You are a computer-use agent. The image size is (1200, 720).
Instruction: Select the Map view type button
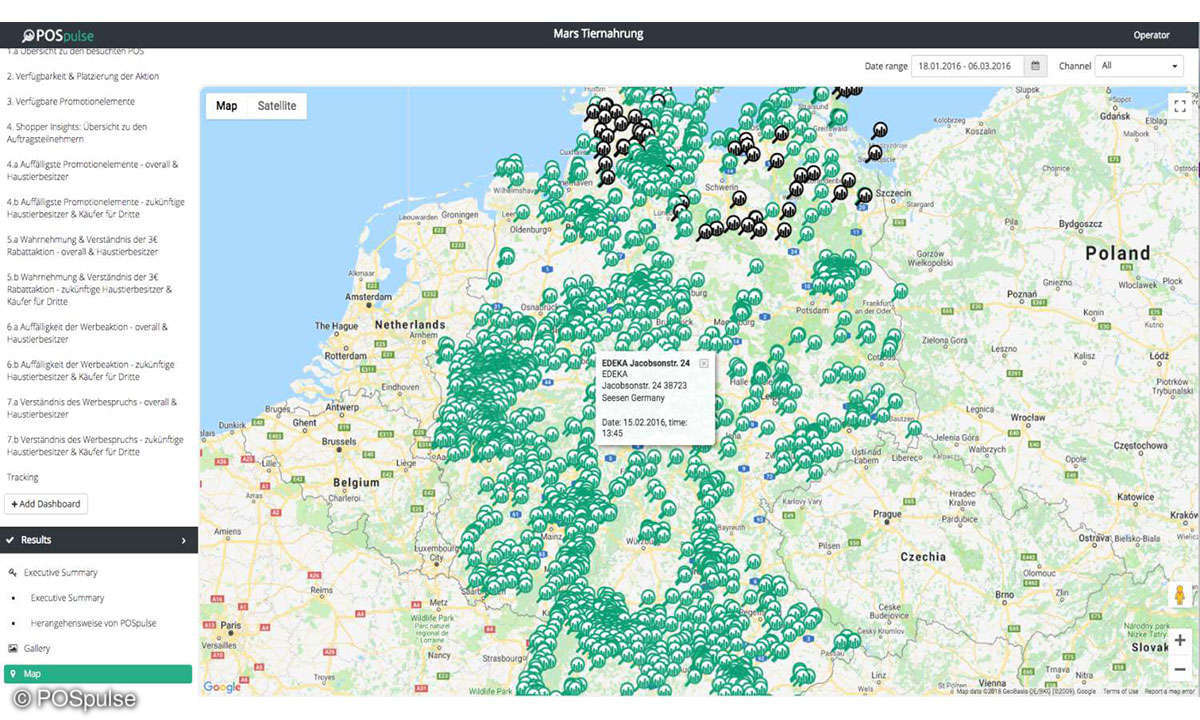click(227, 106)
